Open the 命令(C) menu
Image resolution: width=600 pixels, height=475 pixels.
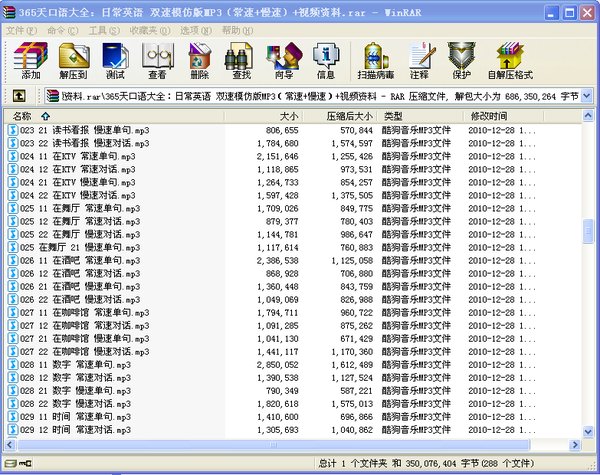click(x=63, y=30)
